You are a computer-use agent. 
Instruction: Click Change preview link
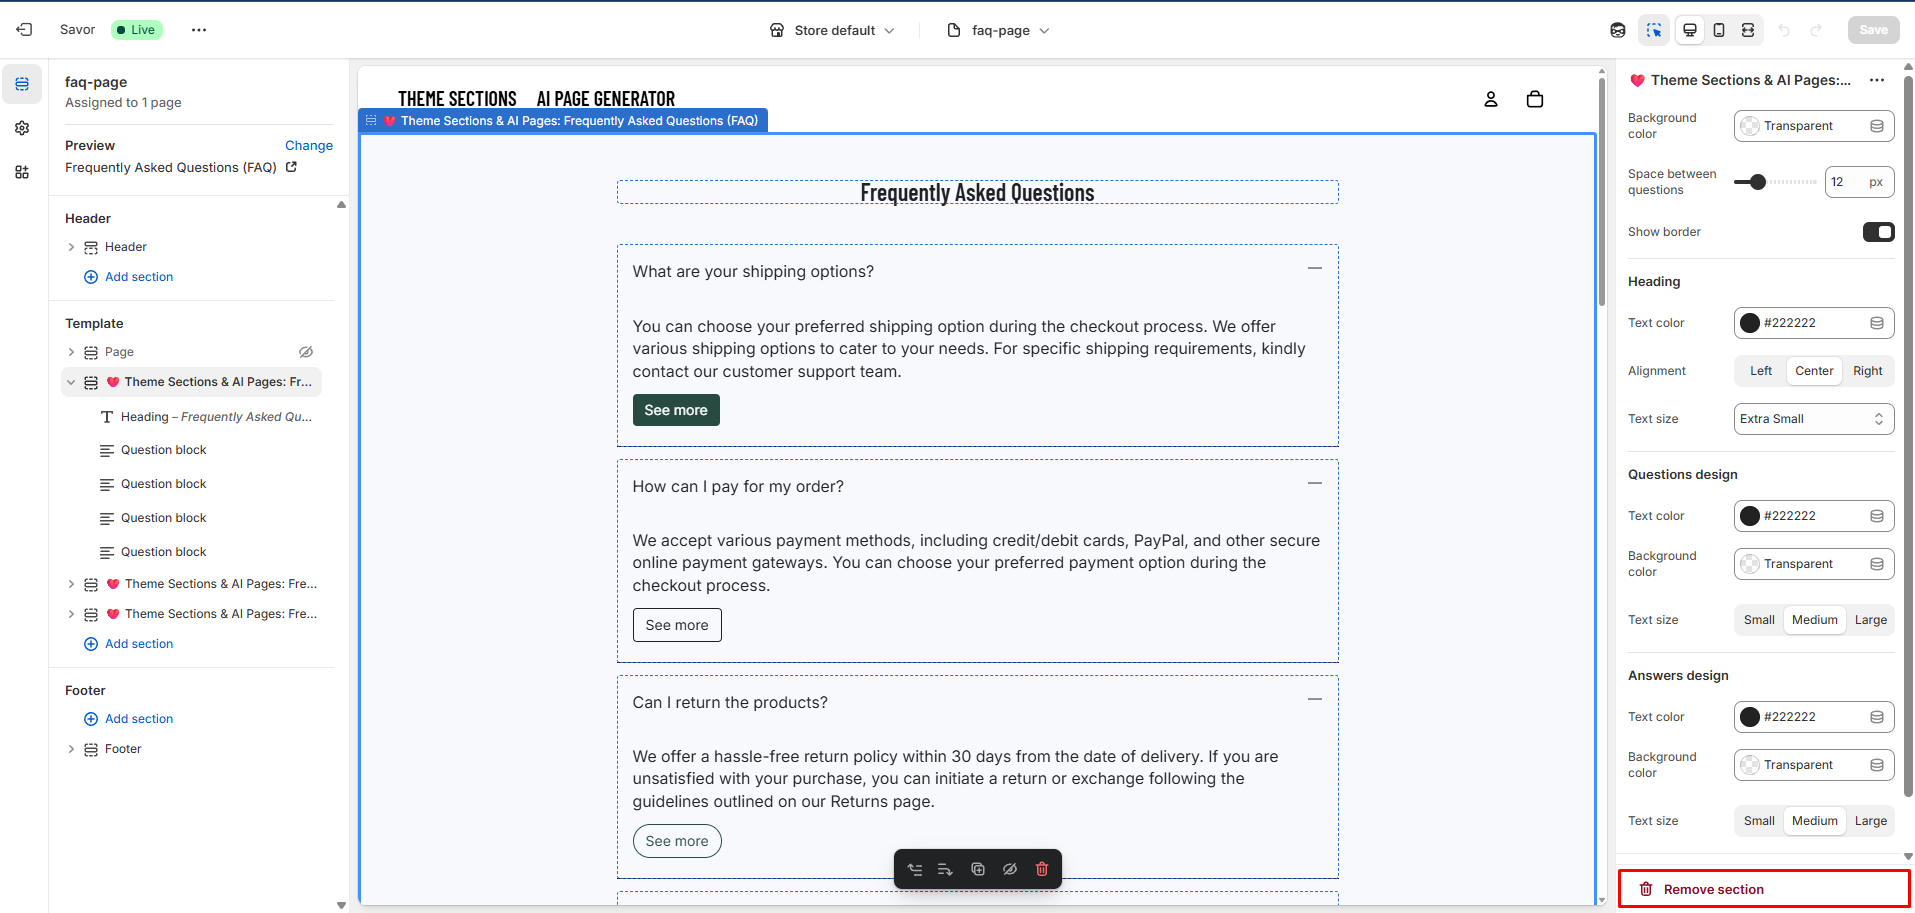tap(309, 145)
